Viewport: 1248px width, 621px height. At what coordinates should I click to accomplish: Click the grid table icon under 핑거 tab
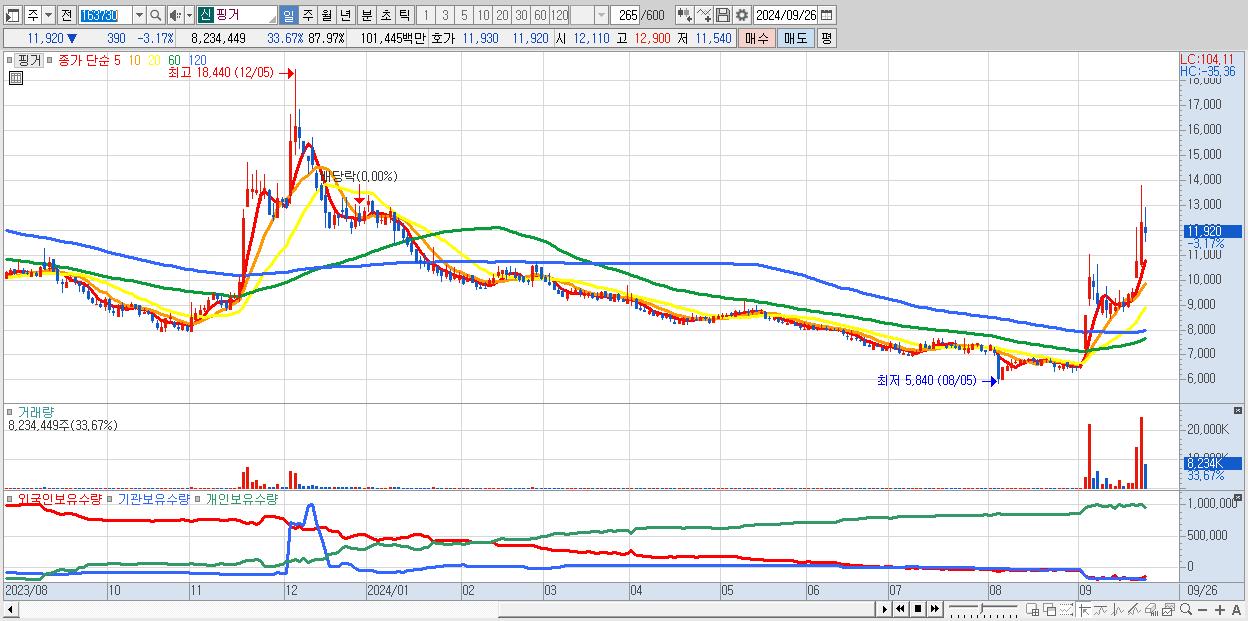16,78
